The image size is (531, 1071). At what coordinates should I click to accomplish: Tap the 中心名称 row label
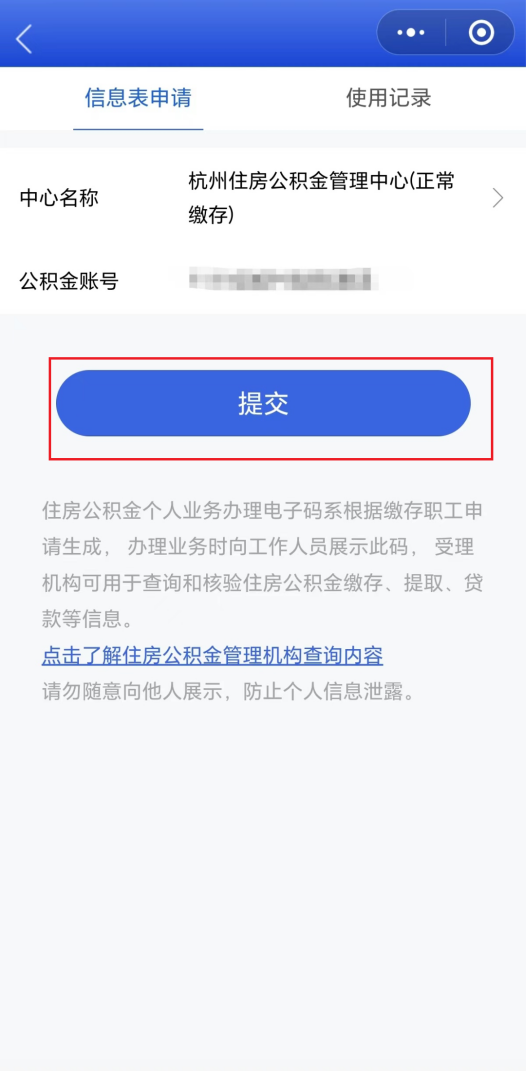(x=59, y=198)
